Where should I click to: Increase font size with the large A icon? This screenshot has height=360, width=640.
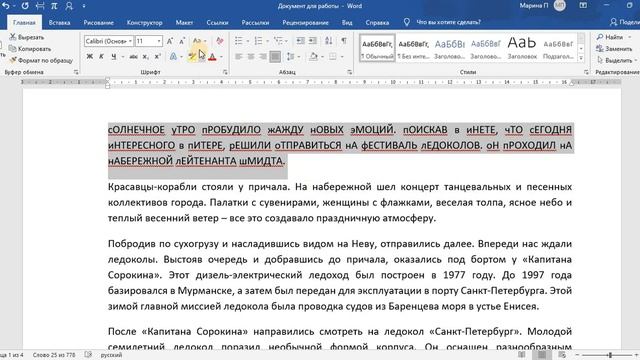coord(170,41)
